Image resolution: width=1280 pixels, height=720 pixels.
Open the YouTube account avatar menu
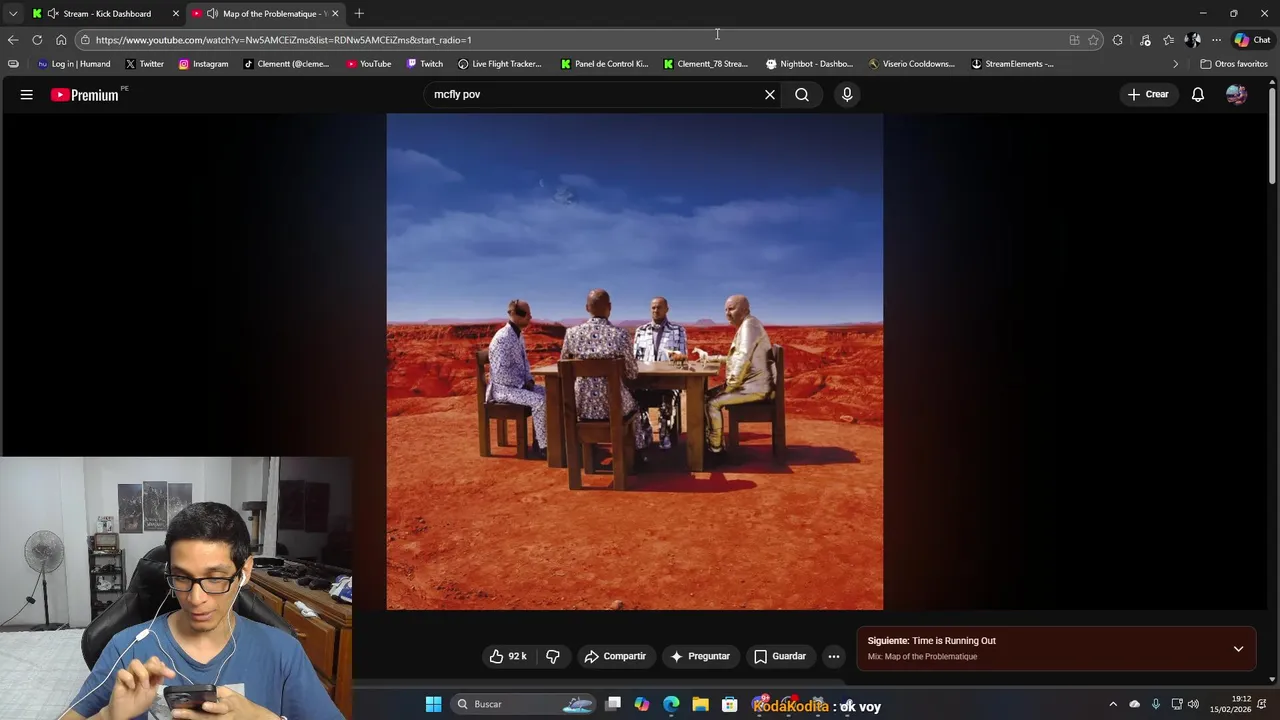pyautogui.click(x=1236, y=94)
